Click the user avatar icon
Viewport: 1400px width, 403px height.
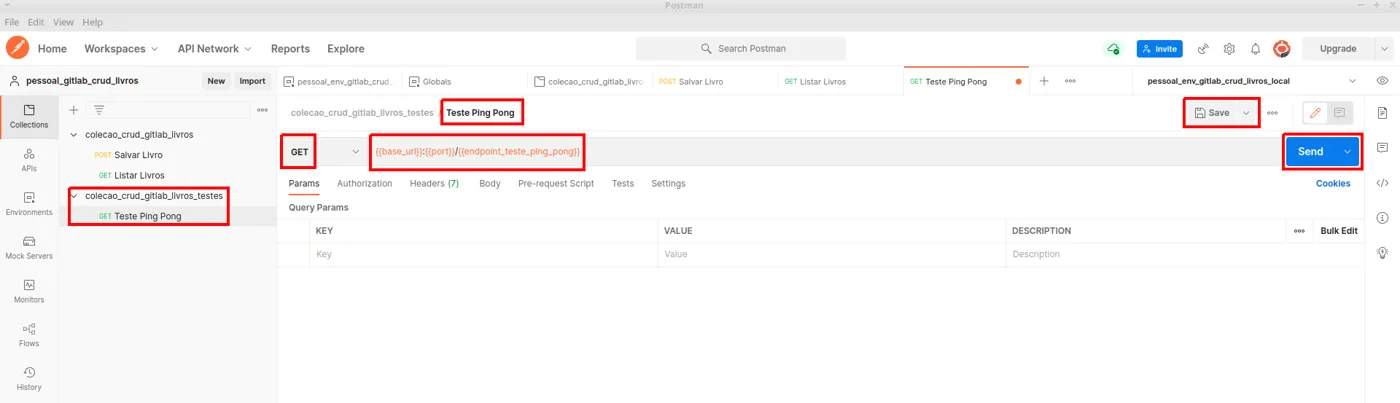pyautogui.click(x=1281, y=48)
